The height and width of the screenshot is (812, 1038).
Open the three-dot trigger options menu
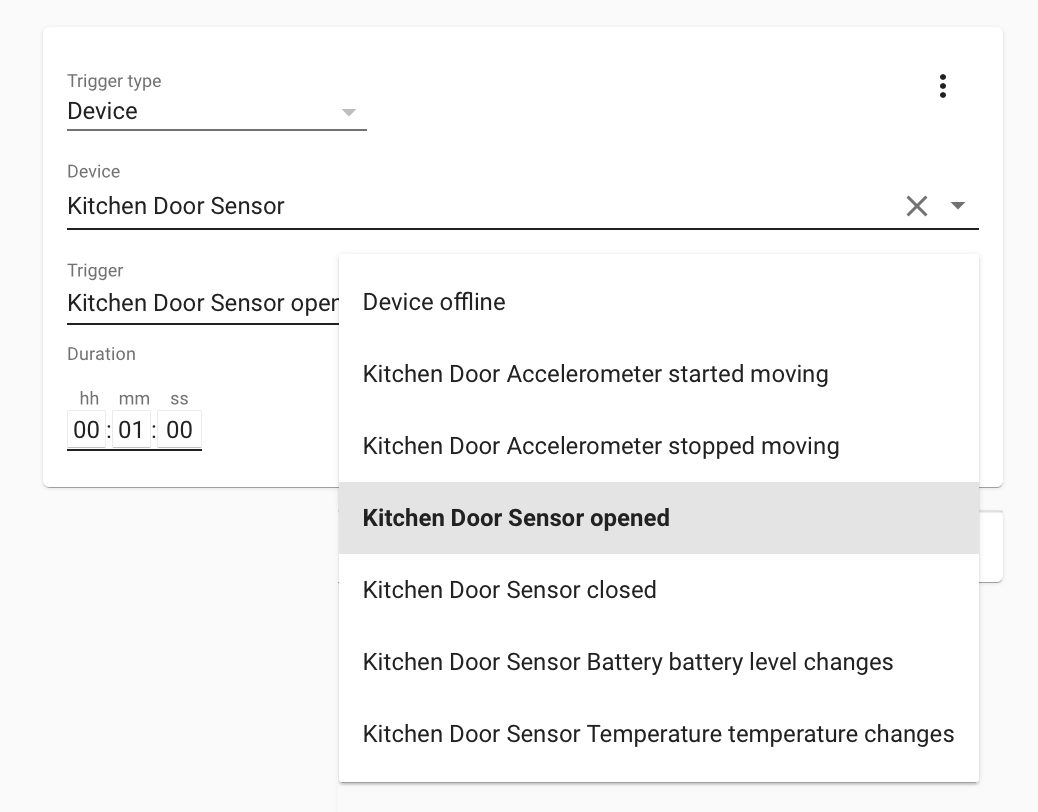tap(942, 86)
